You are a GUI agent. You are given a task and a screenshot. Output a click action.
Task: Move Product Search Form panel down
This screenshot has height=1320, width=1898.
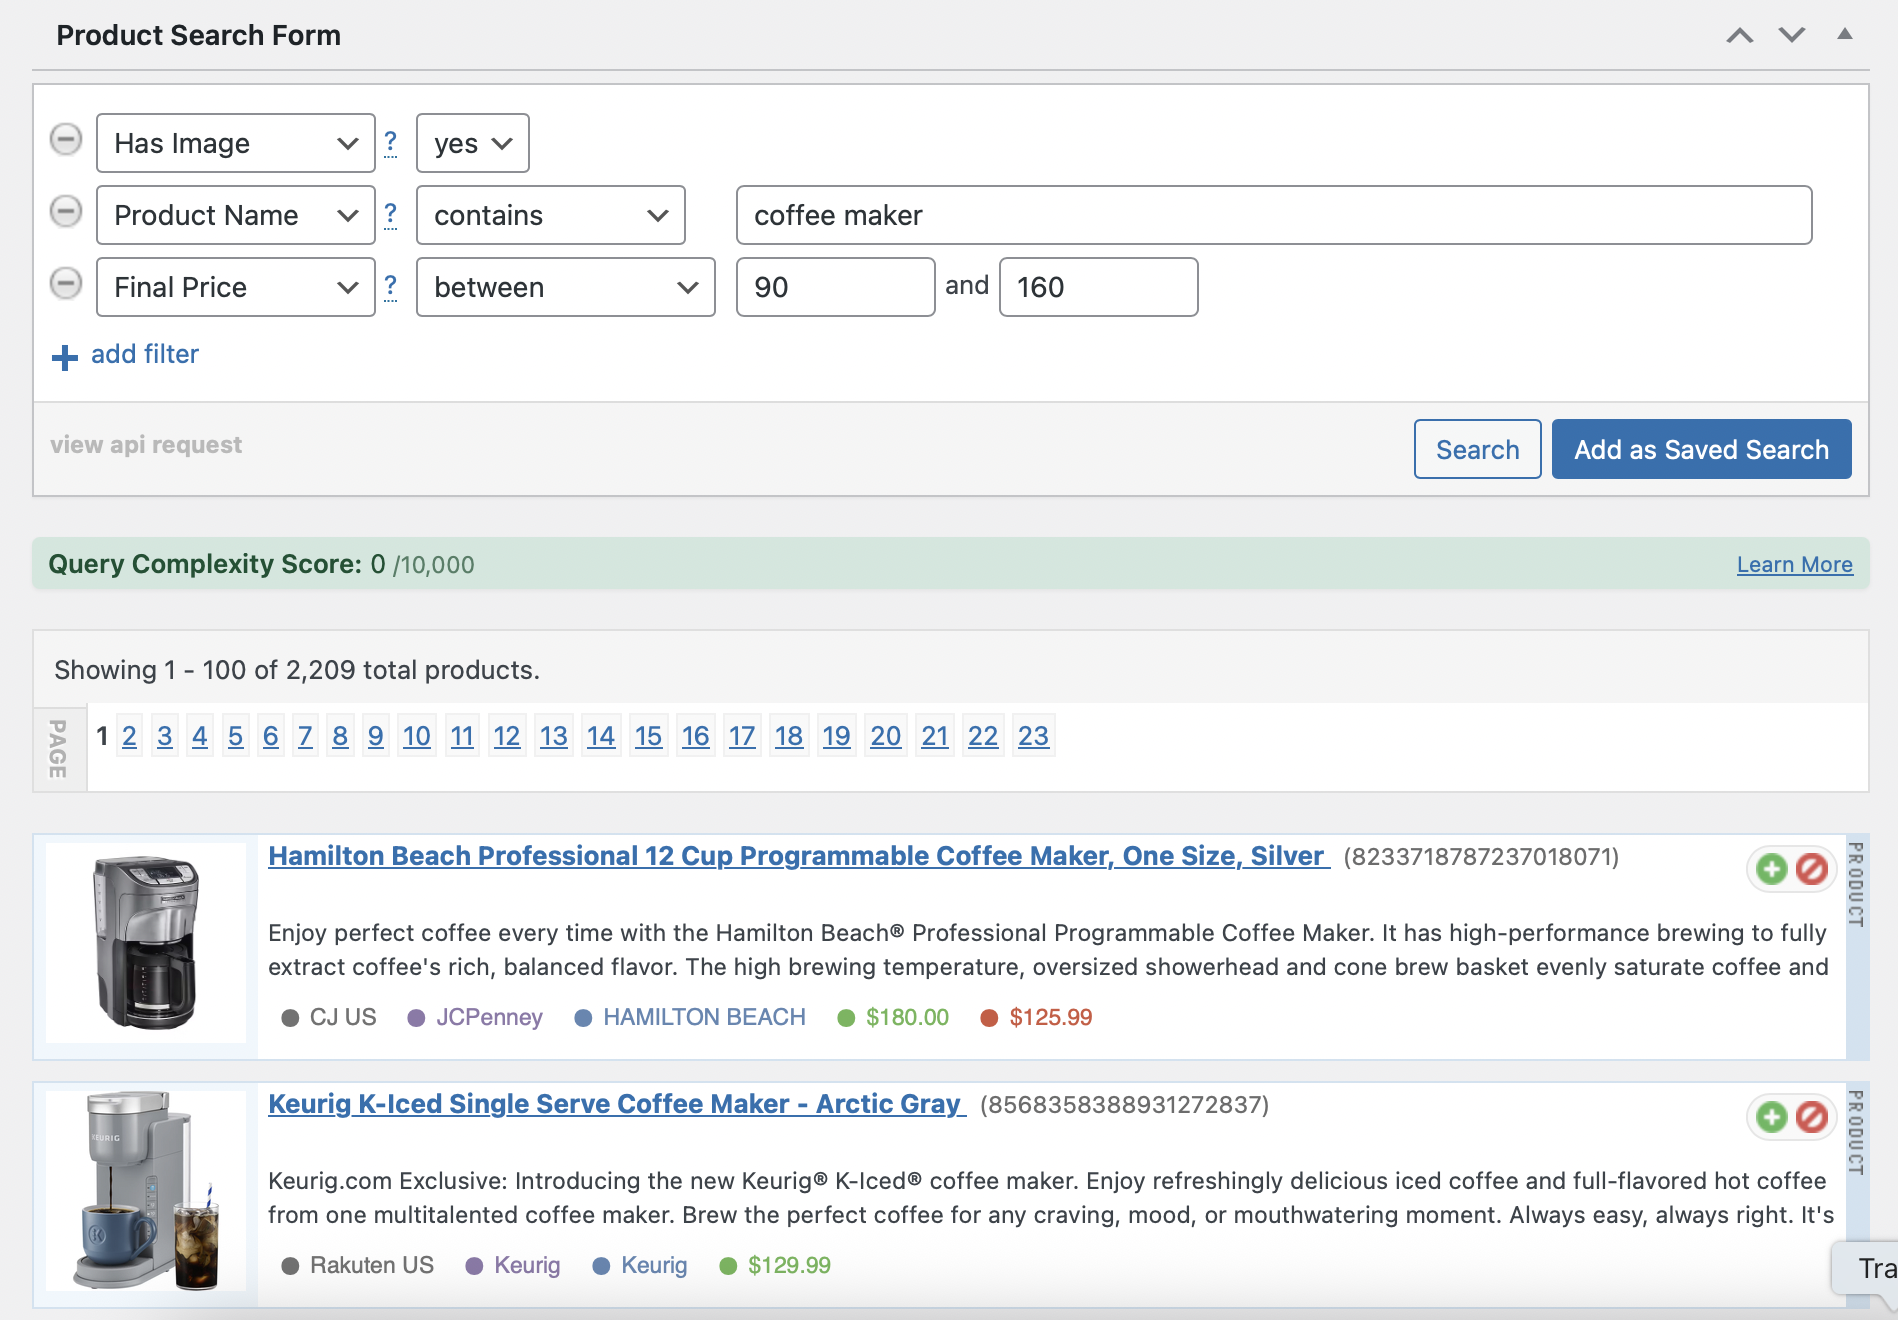1792,35
